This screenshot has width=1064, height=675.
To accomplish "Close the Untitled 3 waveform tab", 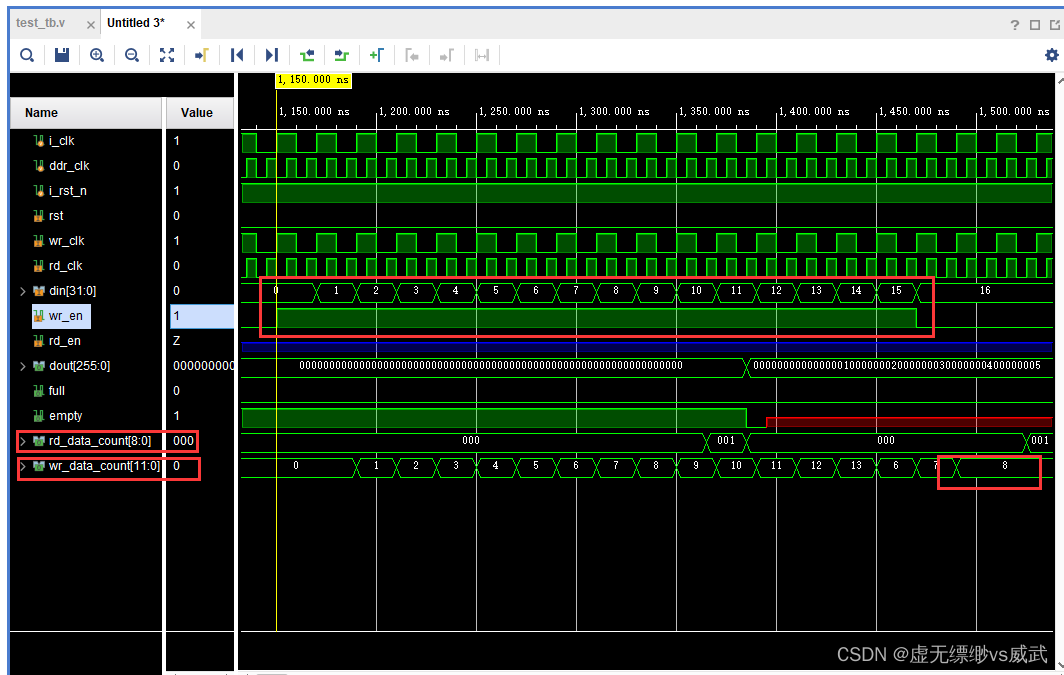I will [190, 23].
